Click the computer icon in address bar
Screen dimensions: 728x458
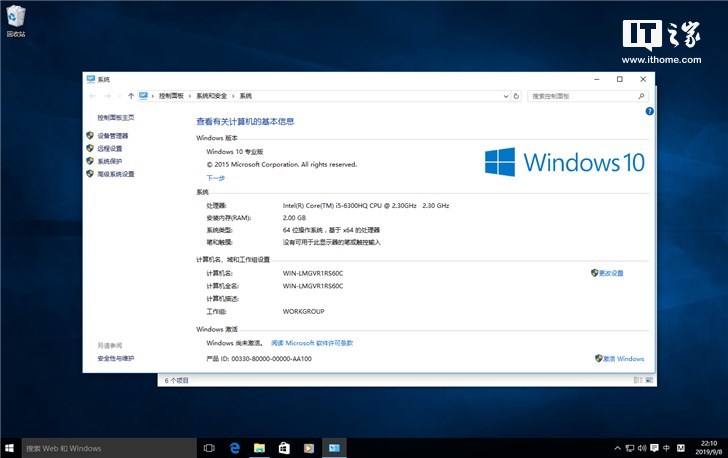coord(143,96)
